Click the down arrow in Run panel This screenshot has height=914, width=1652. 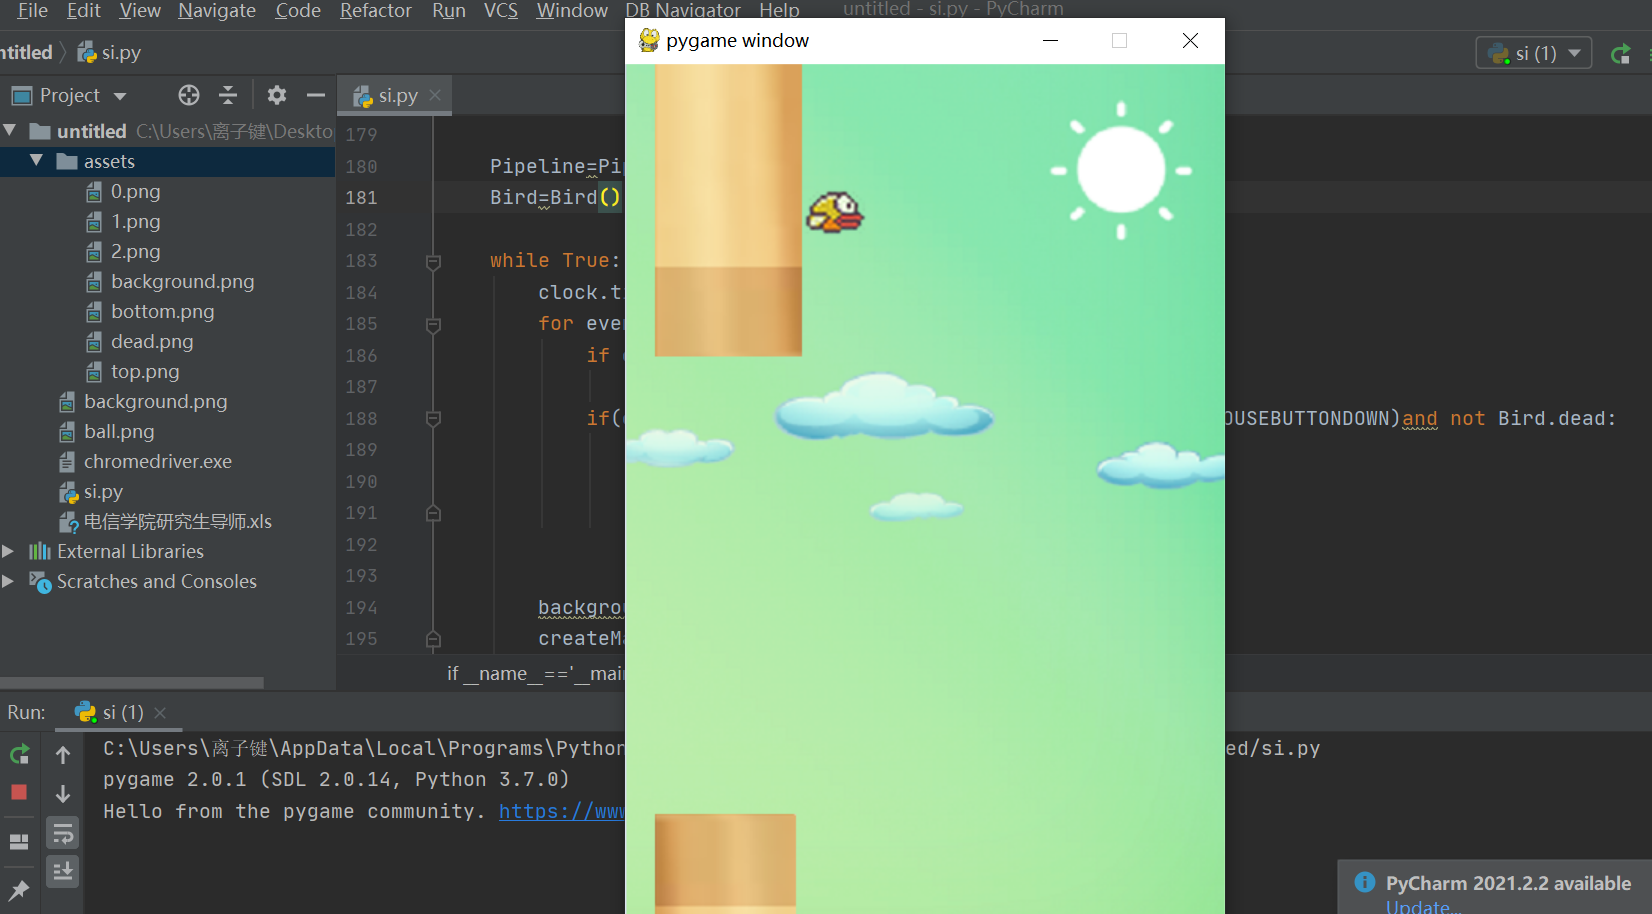63,793
